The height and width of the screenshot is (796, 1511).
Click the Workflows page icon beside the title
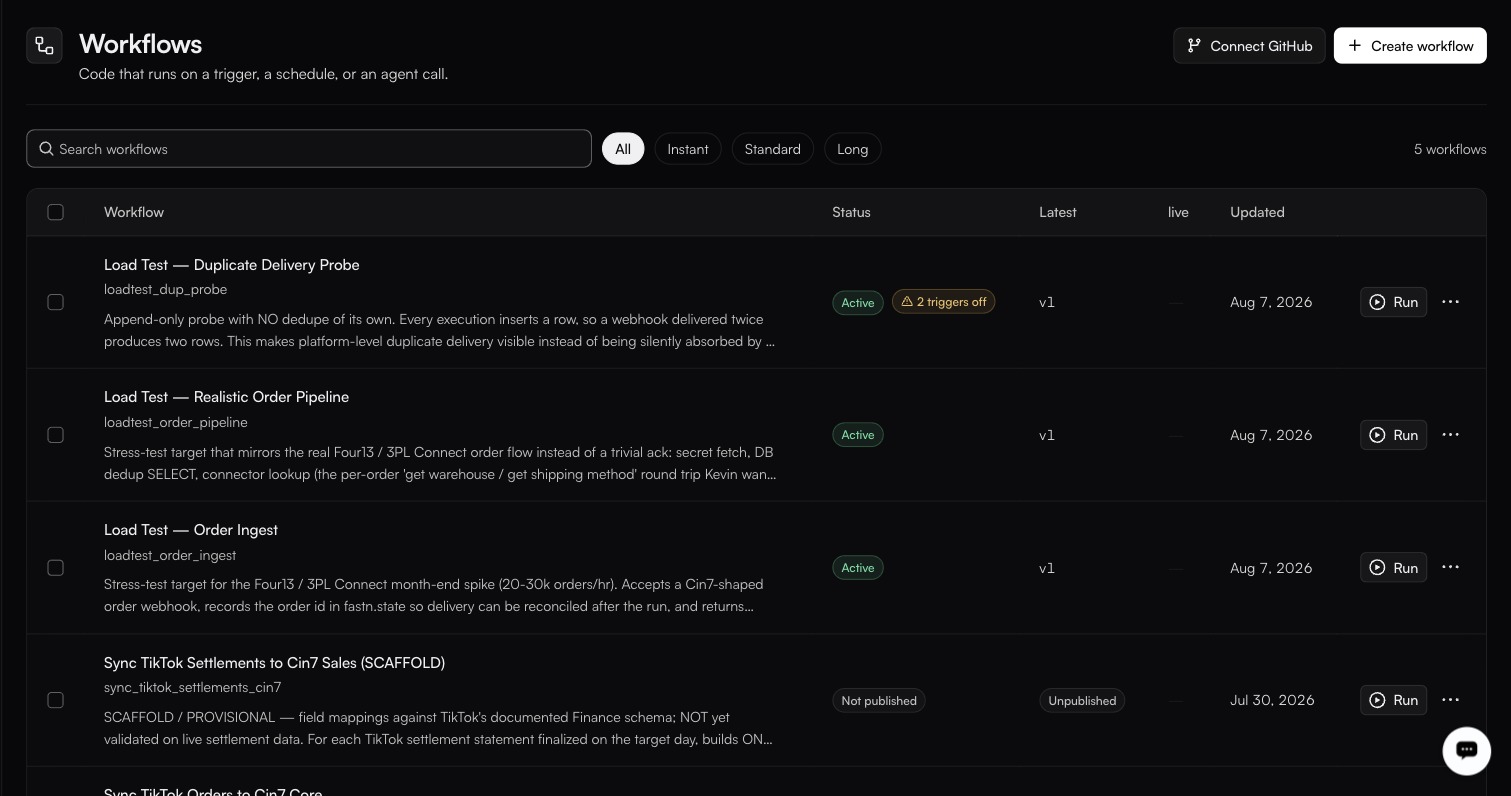[x=44, y=45]
